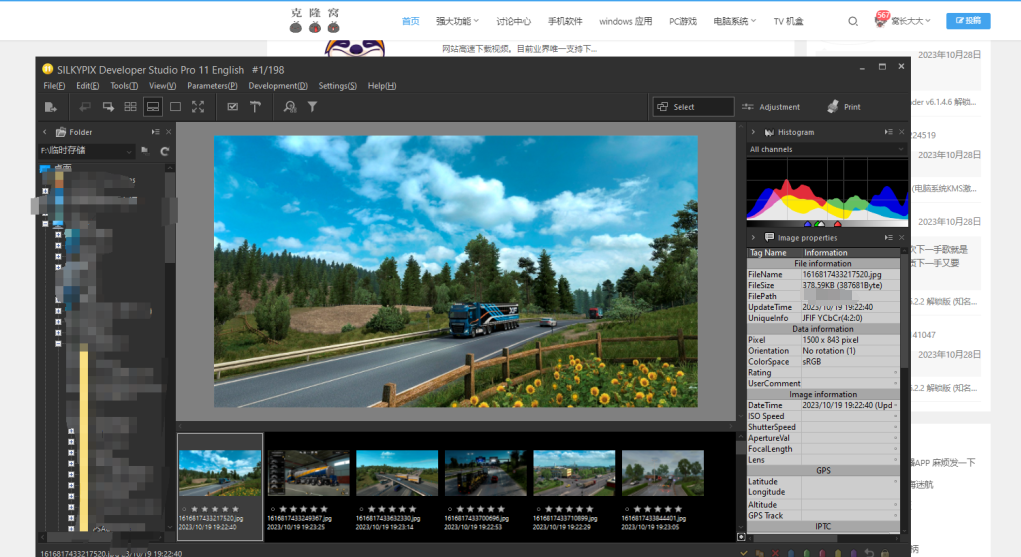This screenshot has height=557, width=1021.
Task: Click the green check mark status bar icon
Action: (x=744, y=553)
